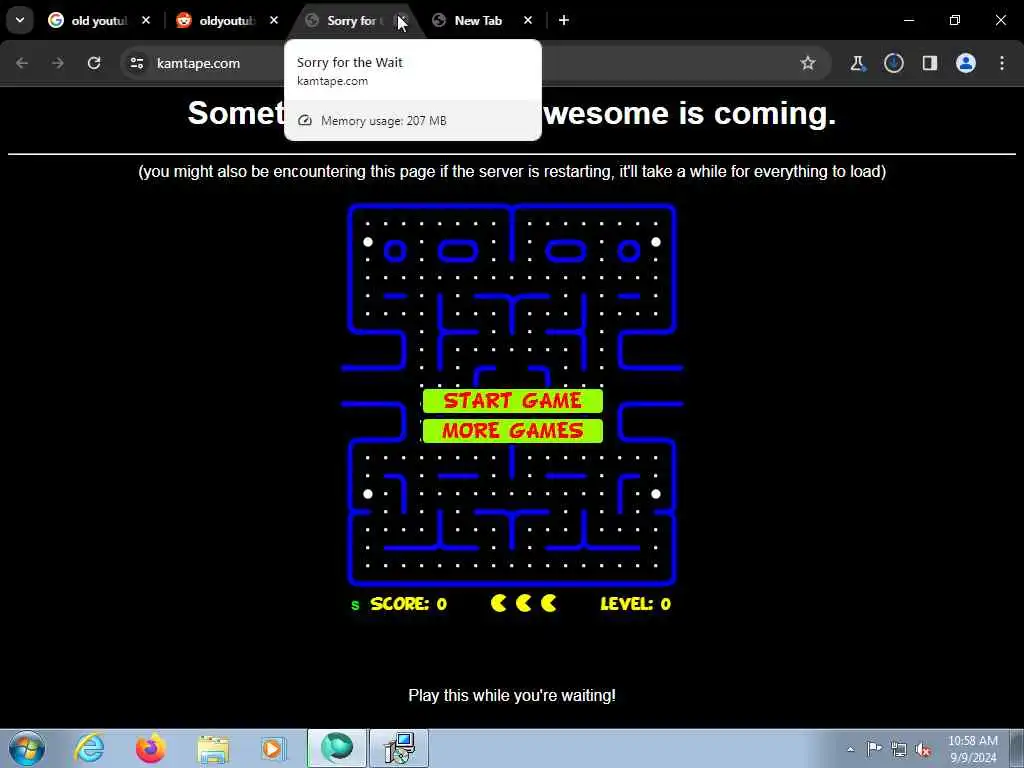Go back to the previous page
The height and width of the screenshot is (768, 1024).
point(22,63)
